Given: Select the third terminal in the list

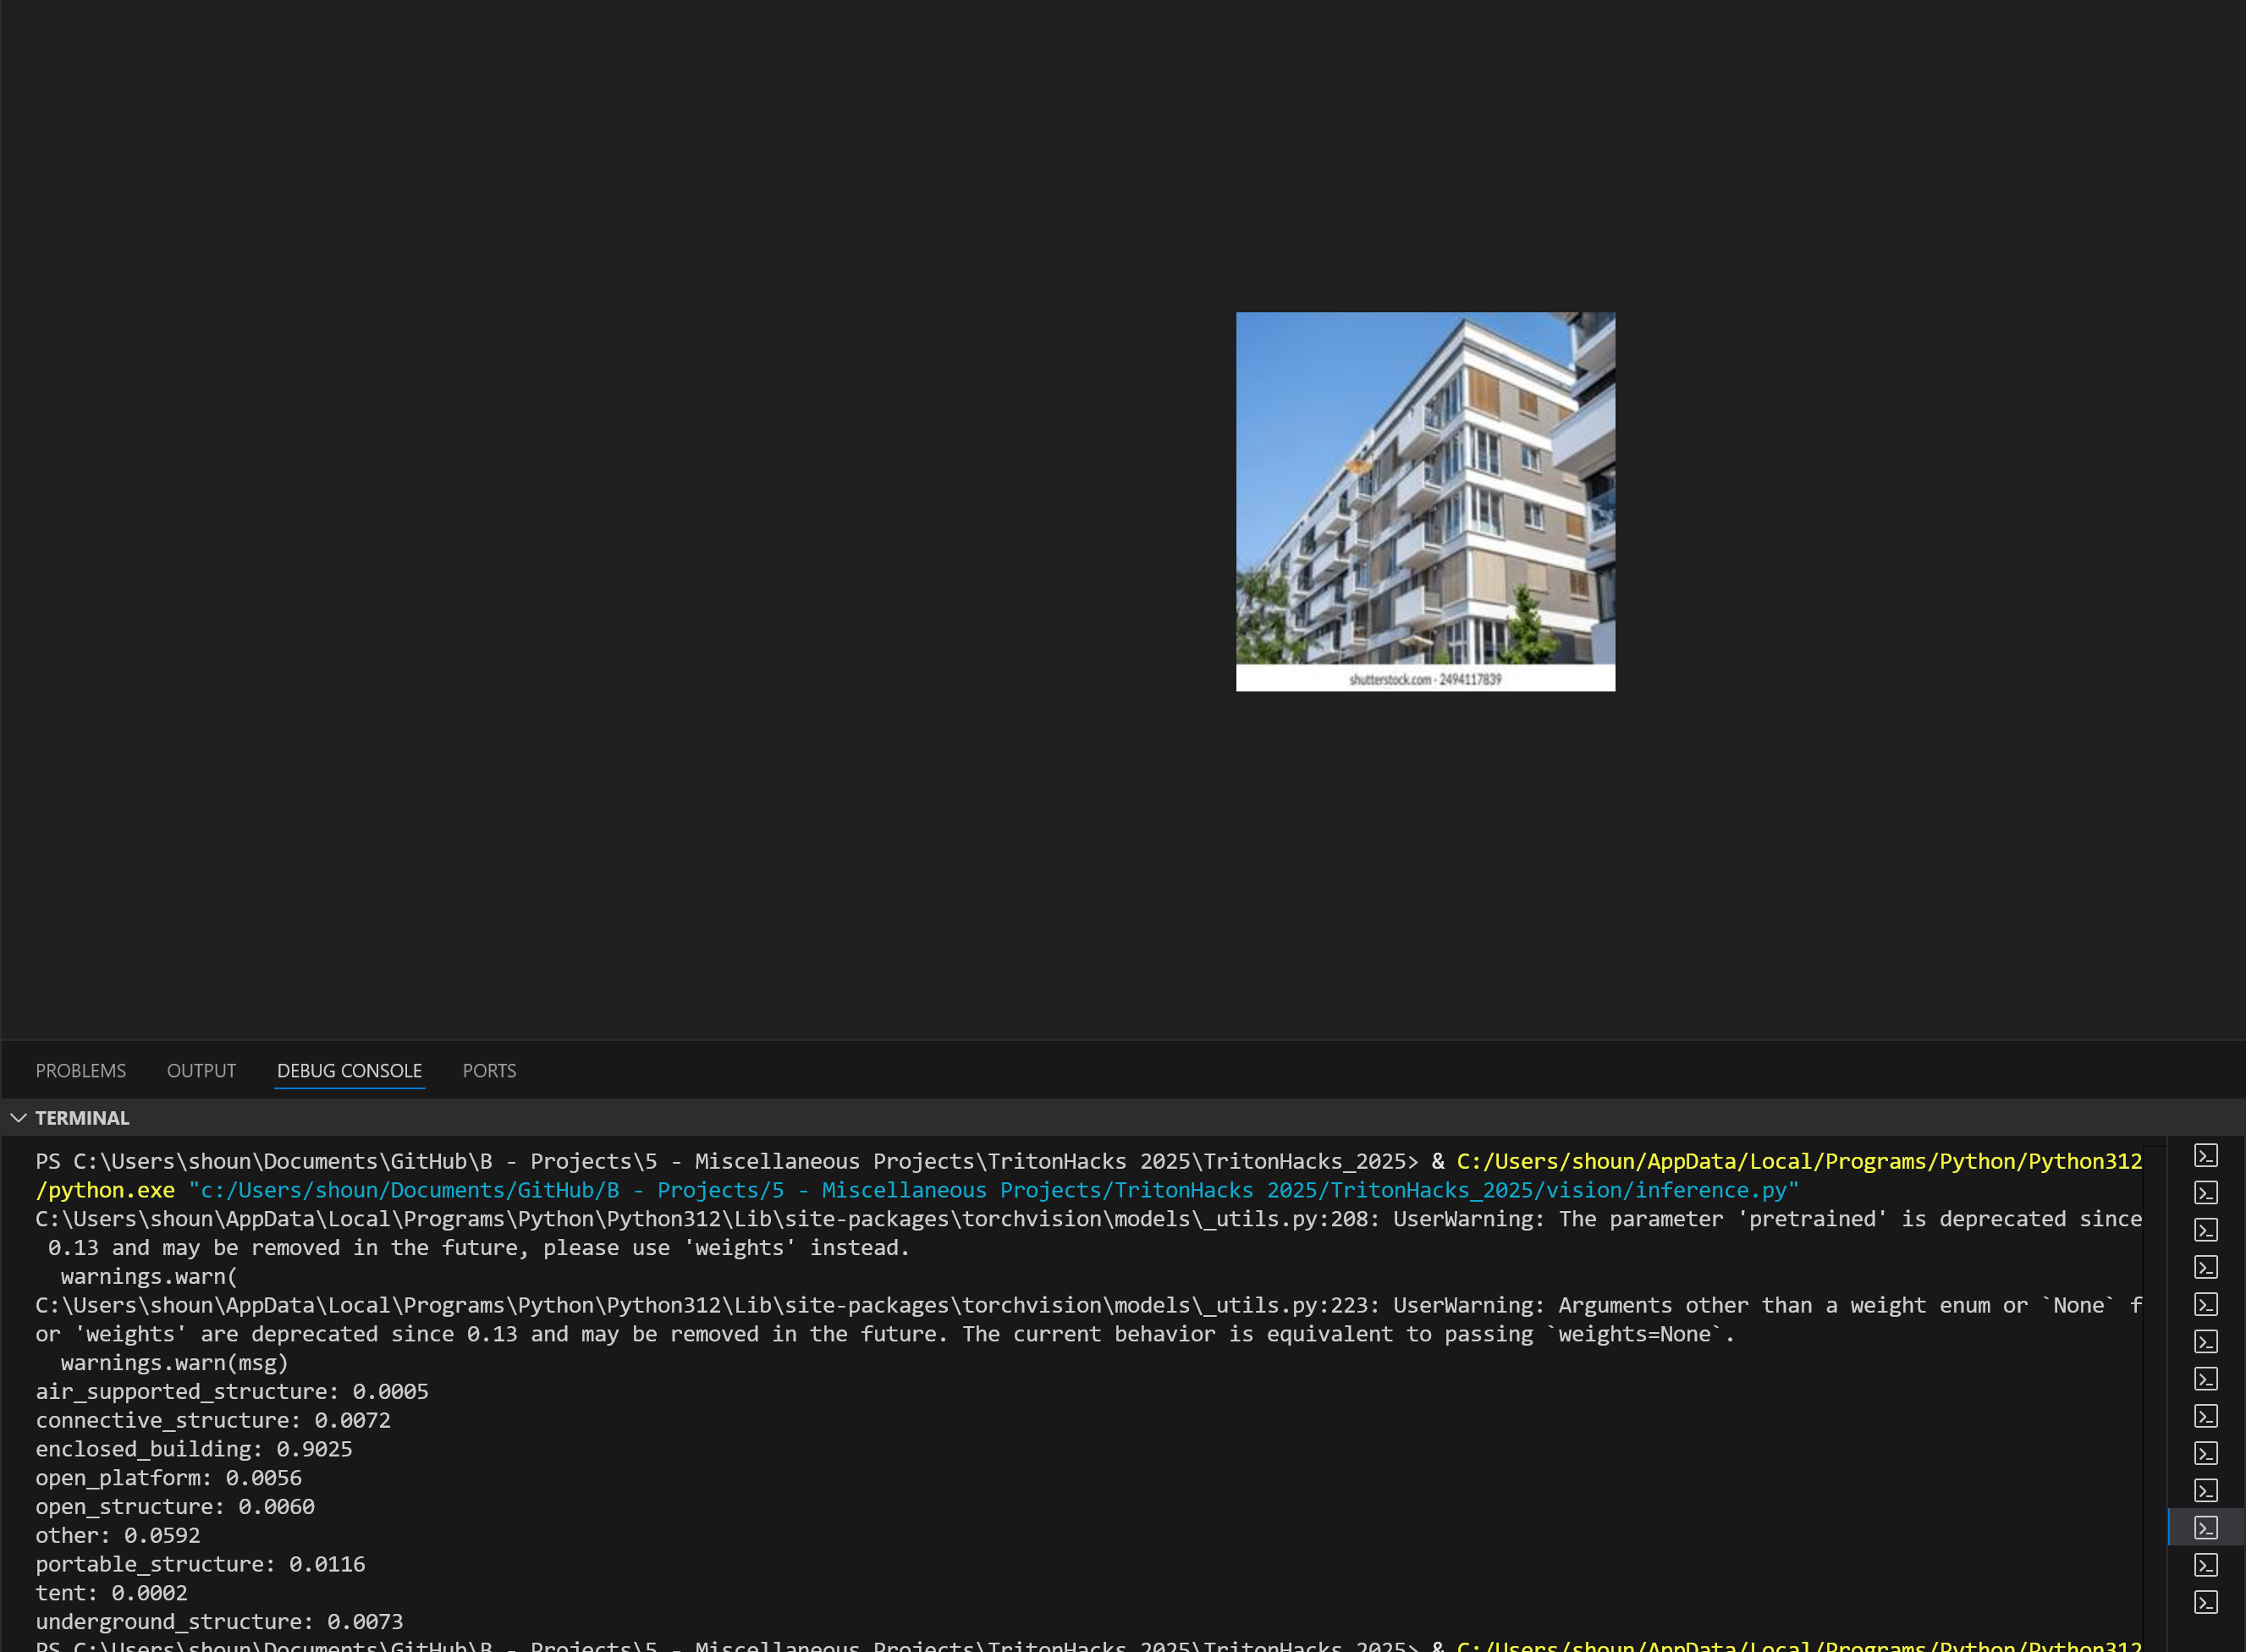Looking at the screenshot, I should 2206,1230.
